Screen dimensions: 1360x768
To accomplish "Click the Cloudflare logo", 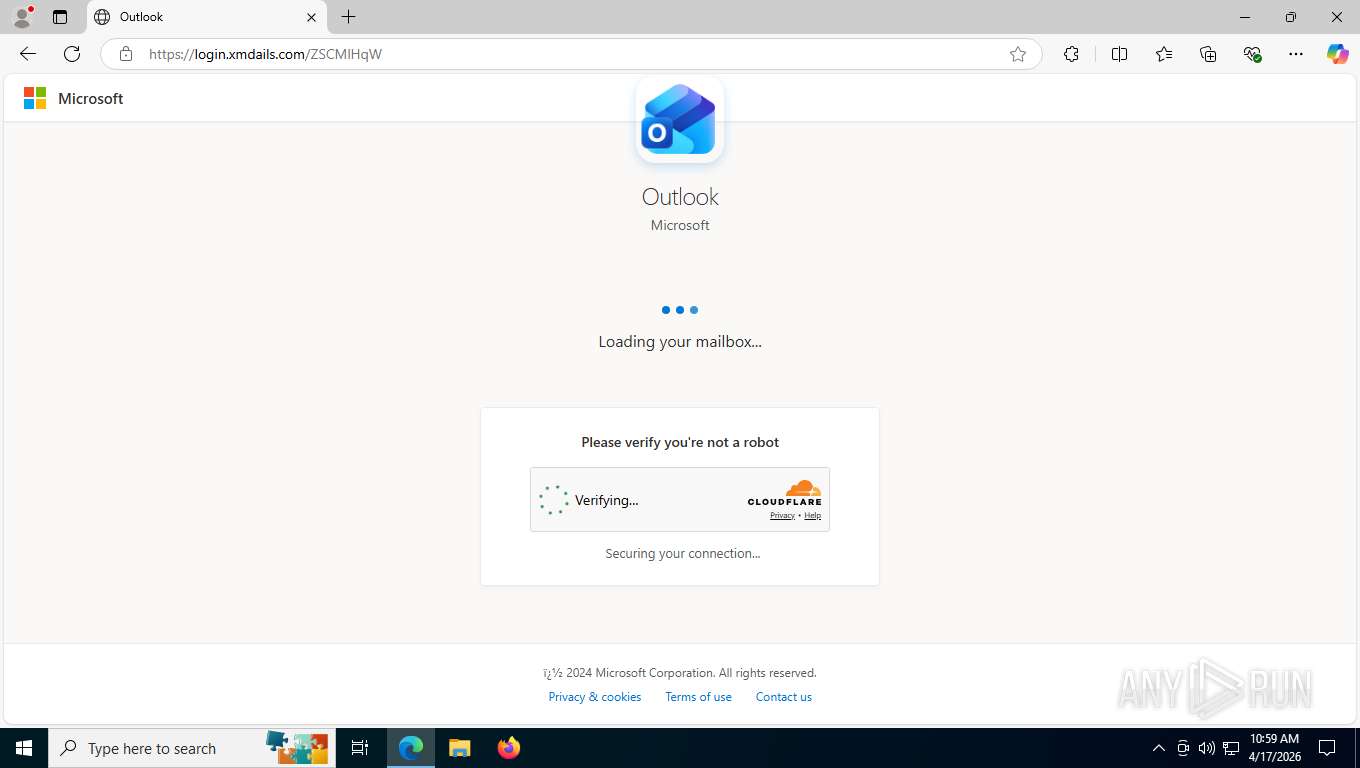I will point(785,493).
